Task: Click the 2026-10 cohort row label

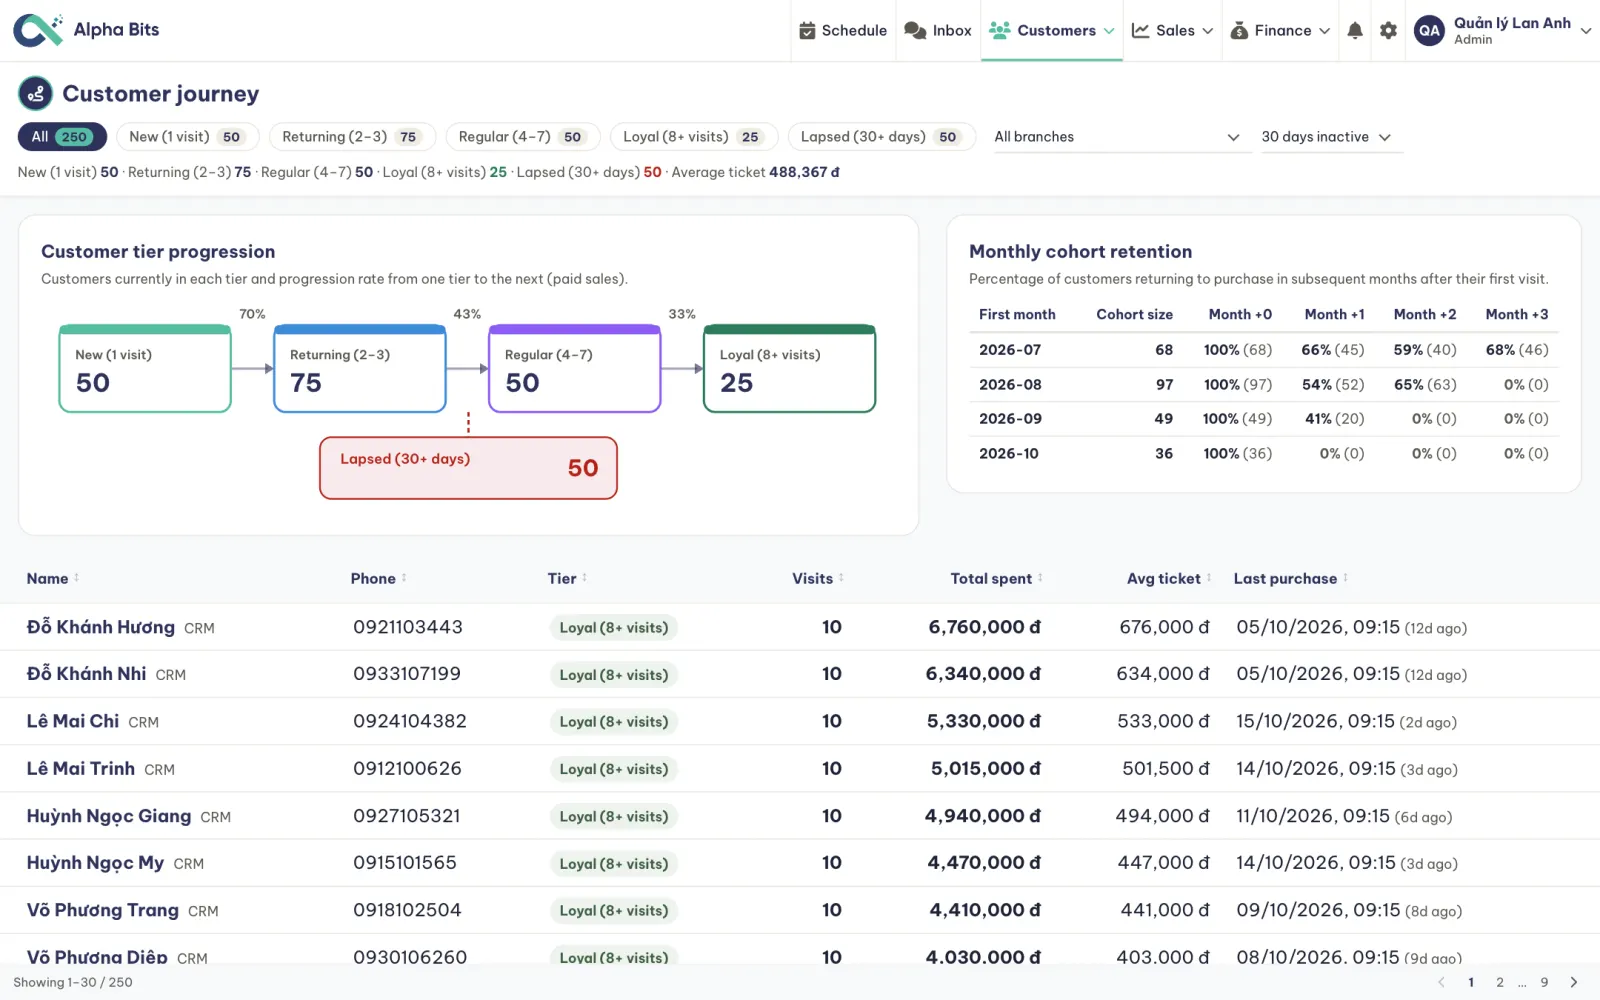Action: click(x=1009, y=454)
